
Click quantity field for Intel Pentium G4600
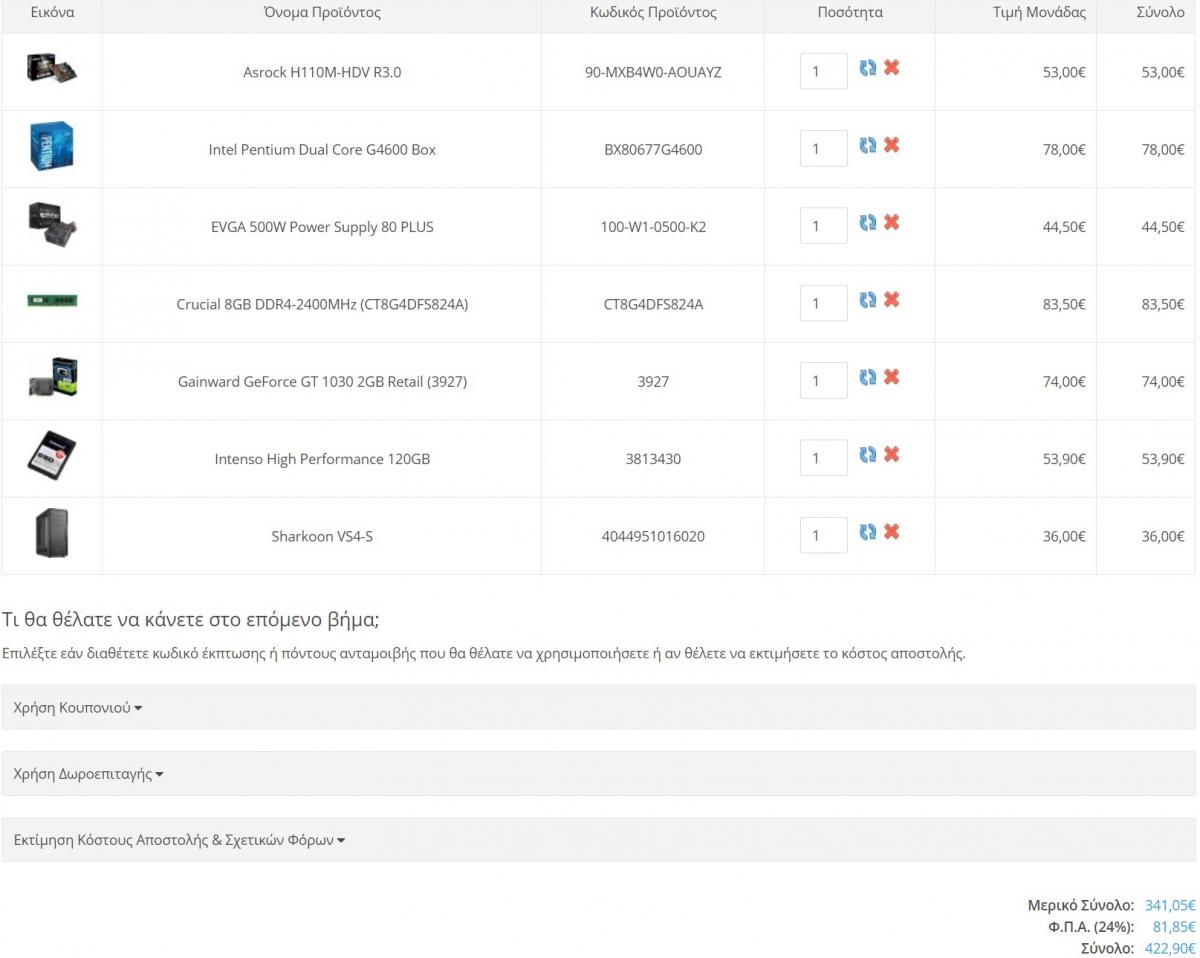pos(824,148)
